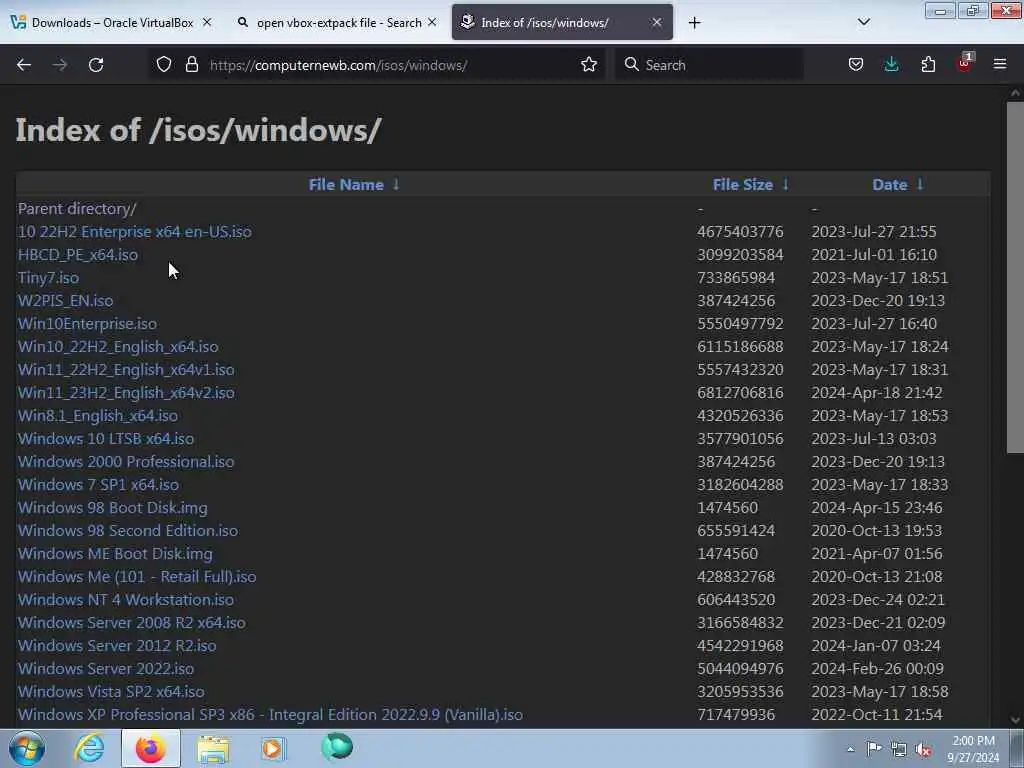Download Win10Enterprise.iso
1024x768 pixels.
[x=88, y=323]
